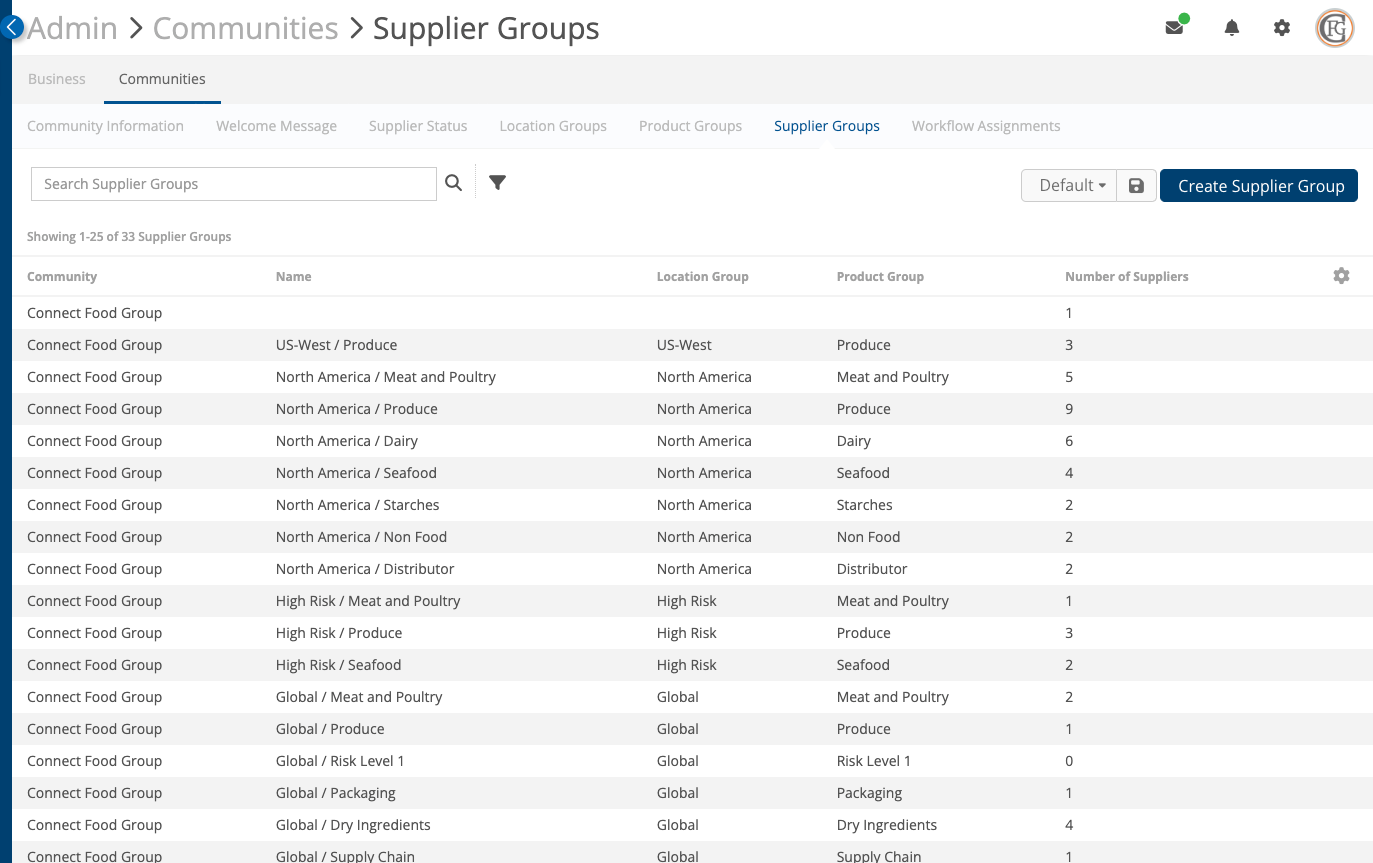Image resolution: width=1373 pixels, height=863 pixels.
Task: Click Admin in the breadcrumb
Action: [x=72, y=28]
